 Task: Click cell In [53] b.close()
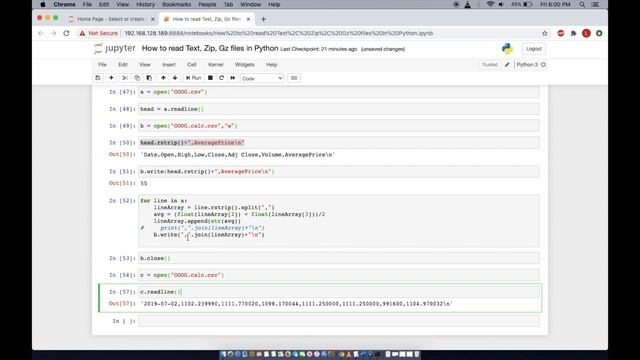(339, 258)
